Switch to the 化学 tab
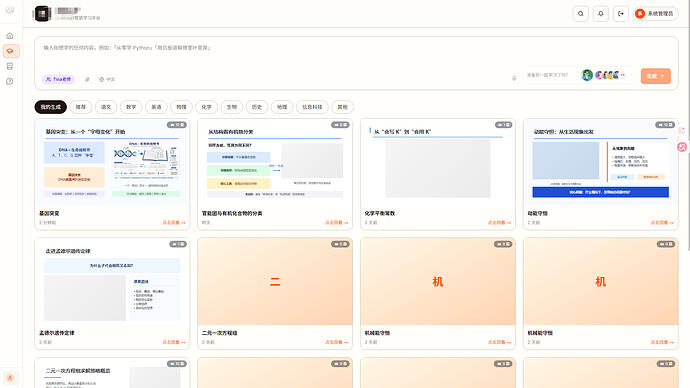690x388 pixels. (x=206, y=107)
